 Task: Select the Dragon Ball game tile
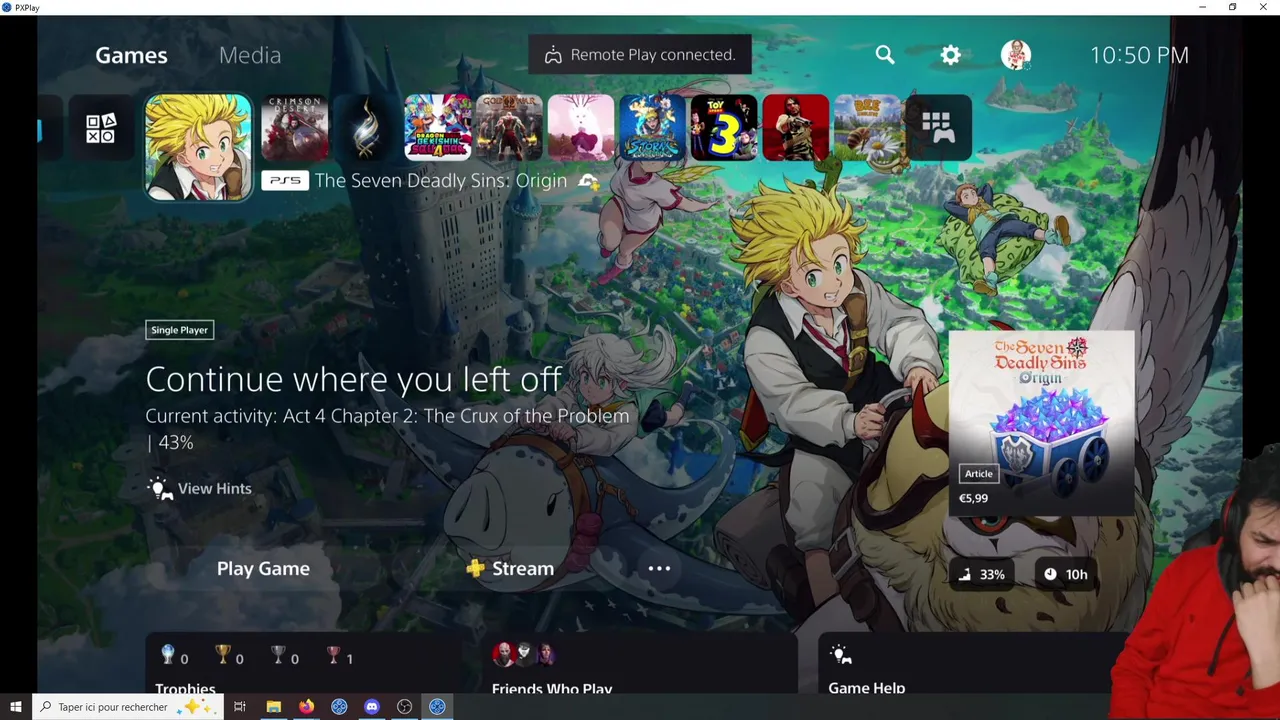point(438,128)
